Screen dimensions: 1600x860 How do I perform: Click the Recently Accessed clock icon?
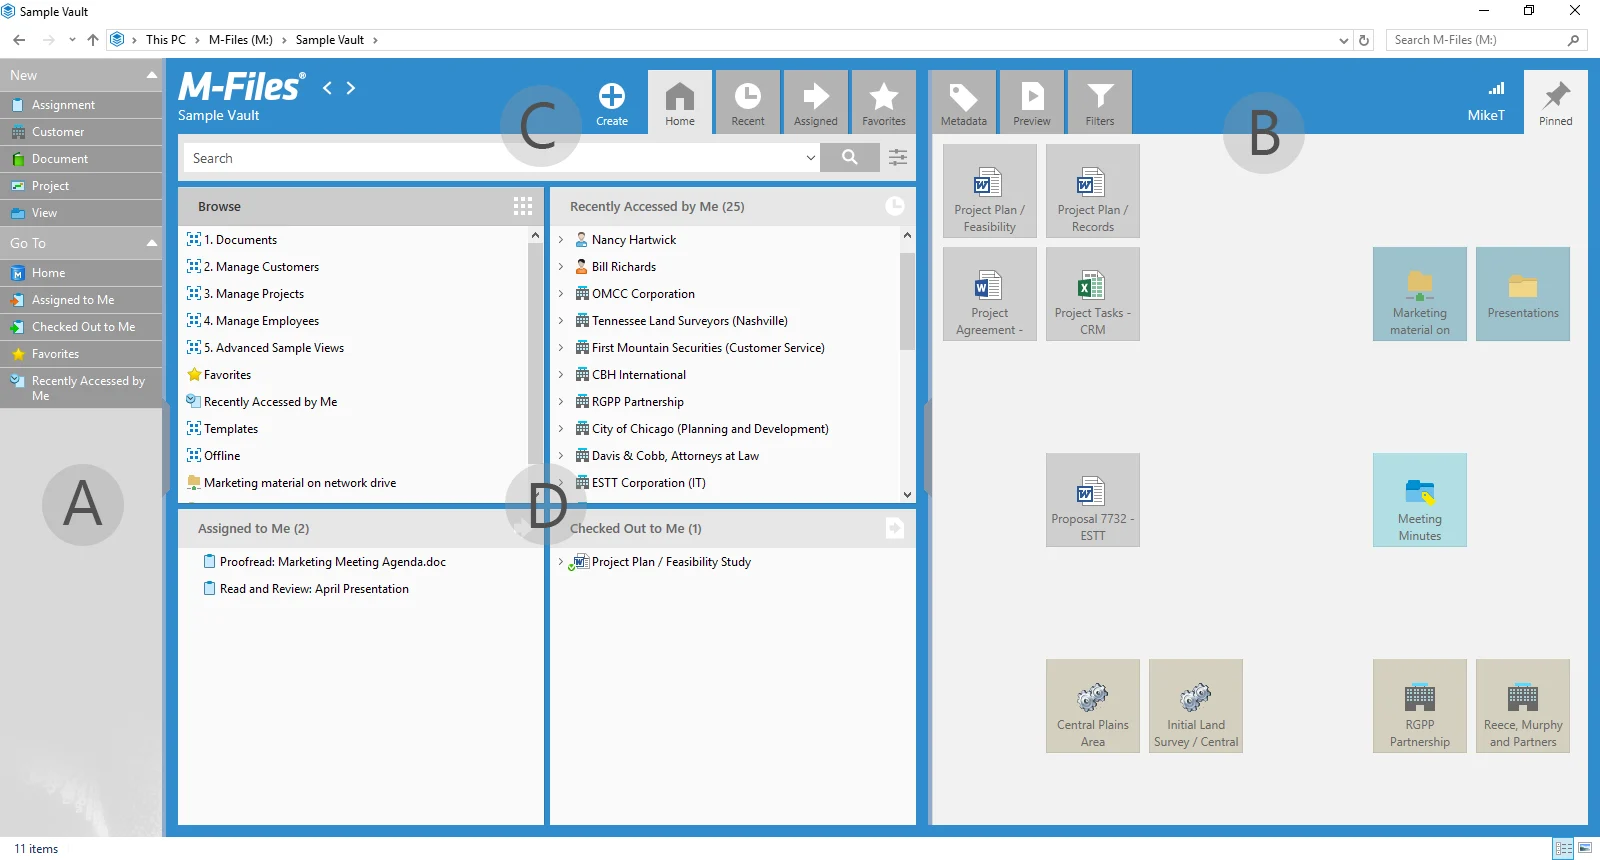(x=895, y=206)
